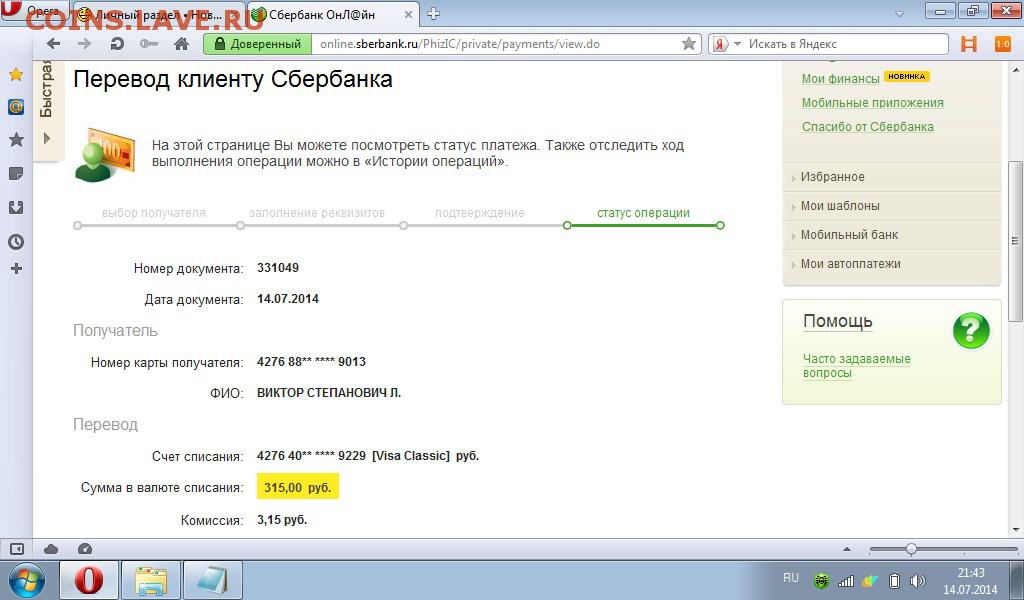Open the browser home page

point(182,44)
